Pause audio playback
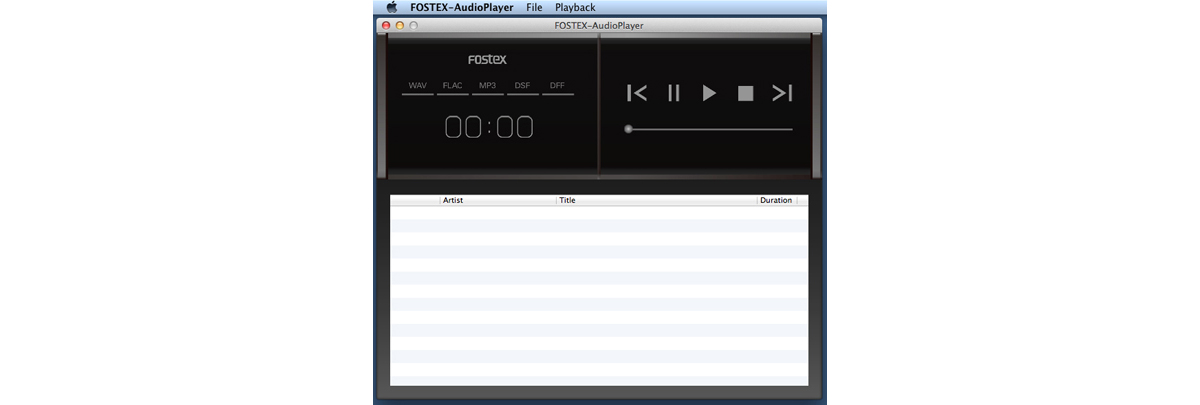1200x405 pixels. (x=674, y=93)
